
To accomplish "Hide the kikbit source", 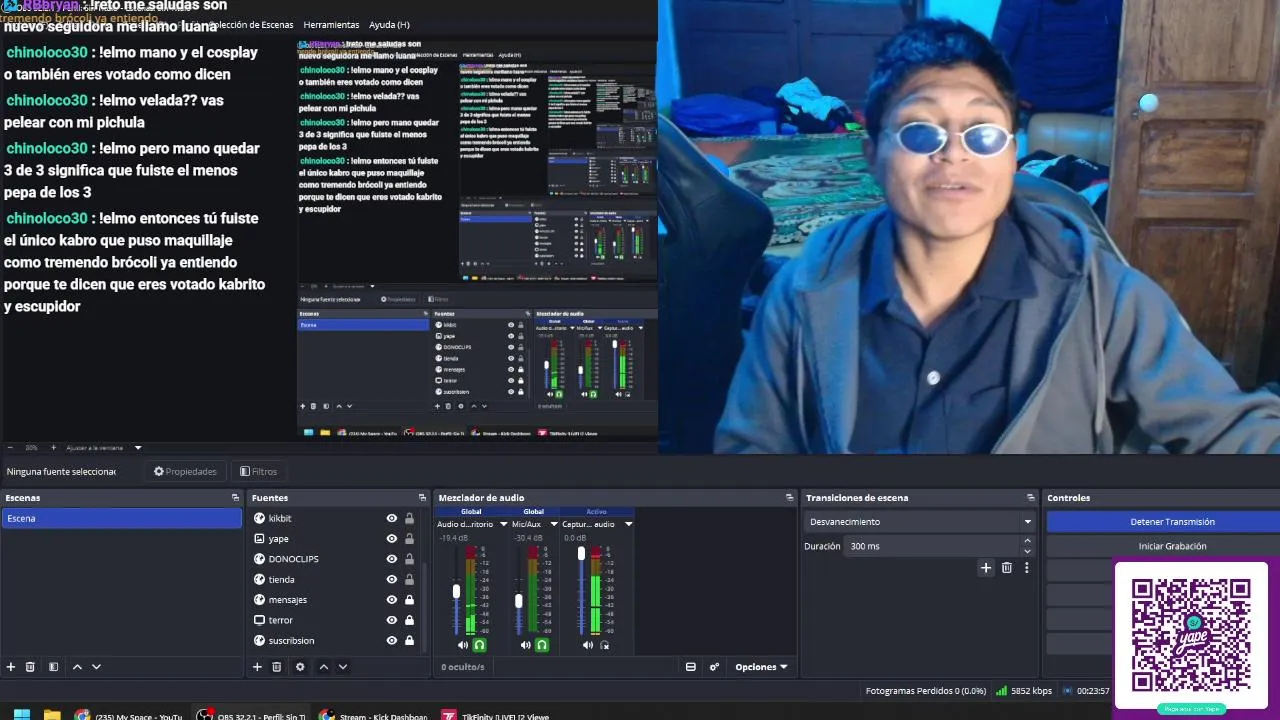I will (x=392, y=518).
